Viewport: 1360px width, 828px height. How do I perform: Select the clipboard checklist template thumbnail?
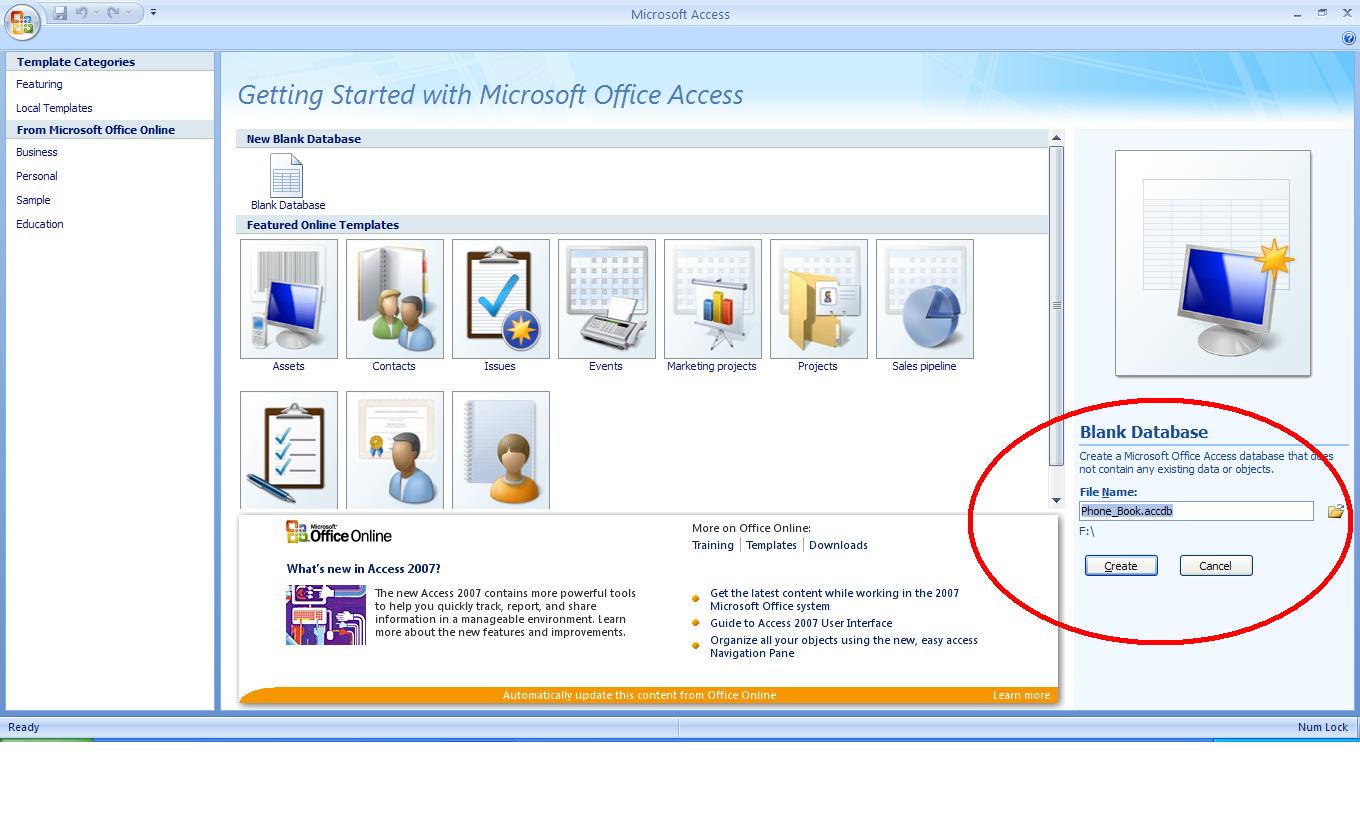pyautogui.click(x=289, y=450)
